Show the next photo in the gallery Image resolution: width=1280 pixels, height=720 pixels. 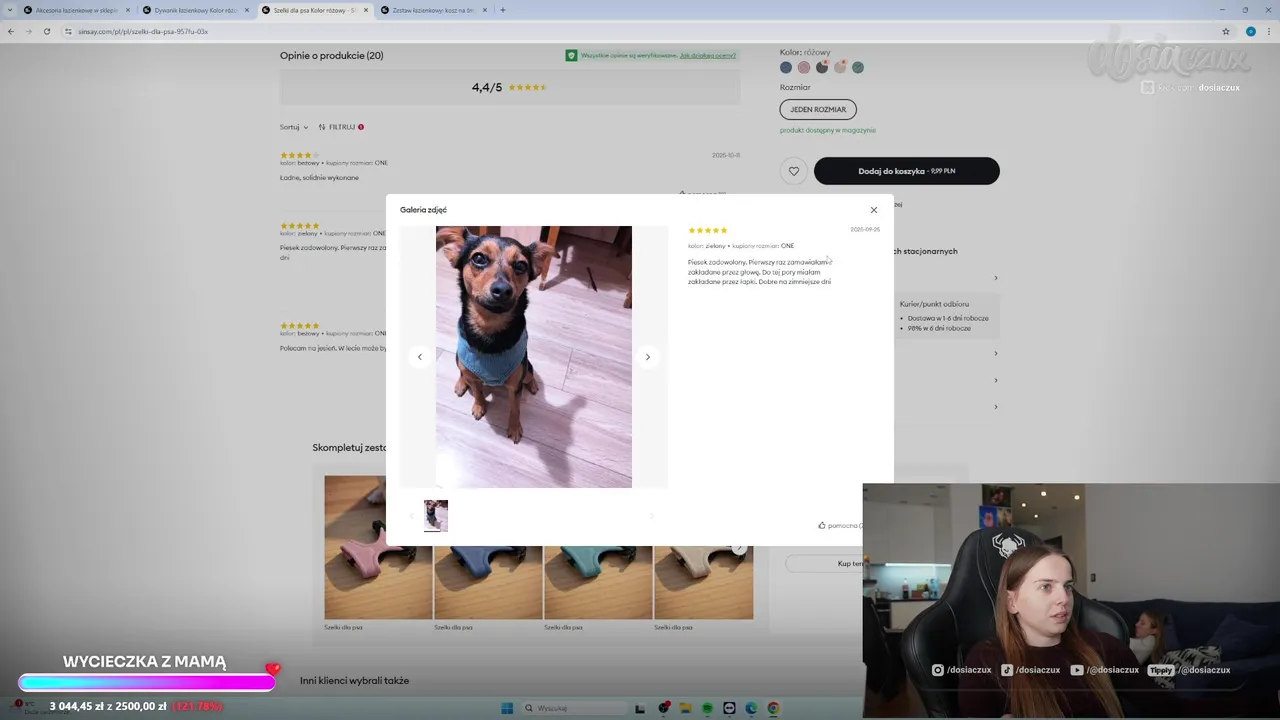click(648, 357)
